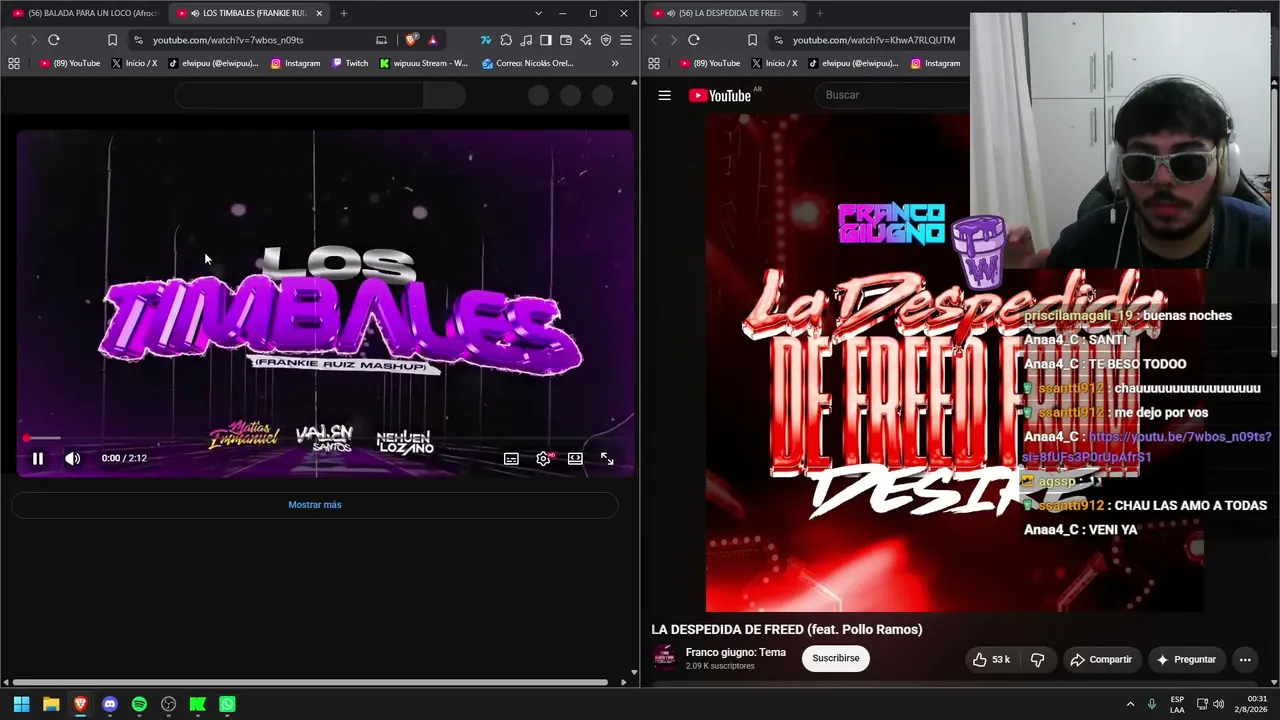Open the Inicio / X bookmark in left window
This screenshot has width=1280, height=720.
(134, 63)
